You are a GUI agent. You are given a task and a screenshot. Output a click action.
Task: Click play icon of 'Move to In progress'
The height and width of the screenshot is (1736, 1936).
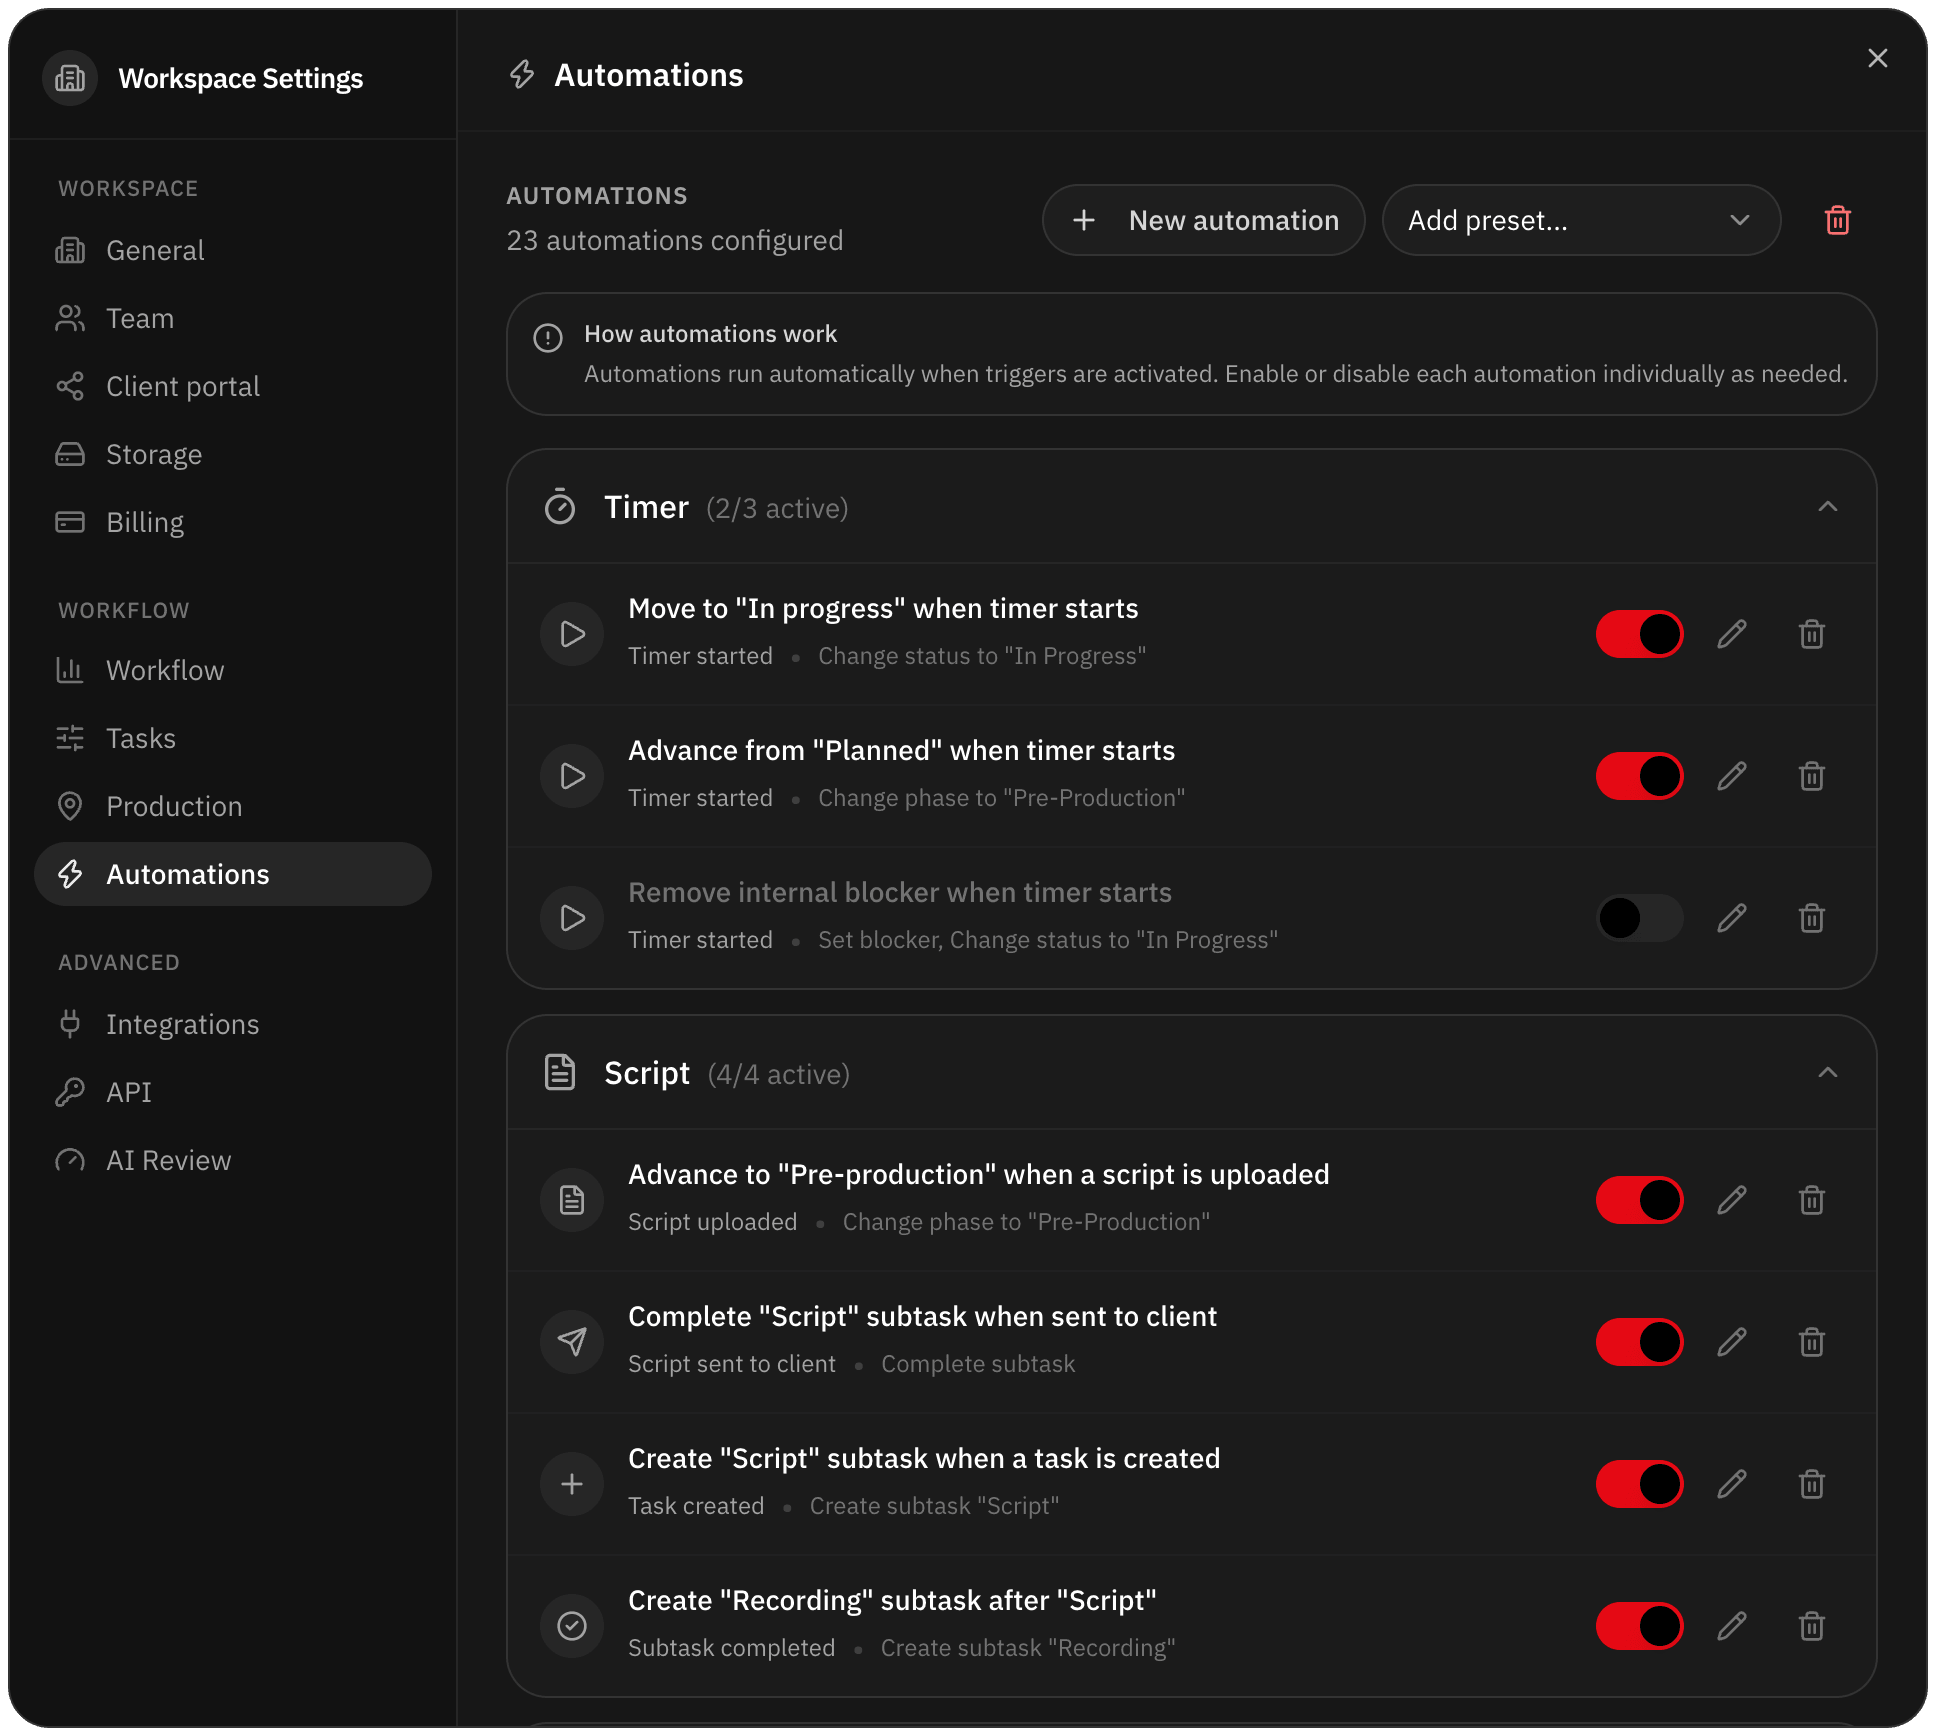coord(572,634)
